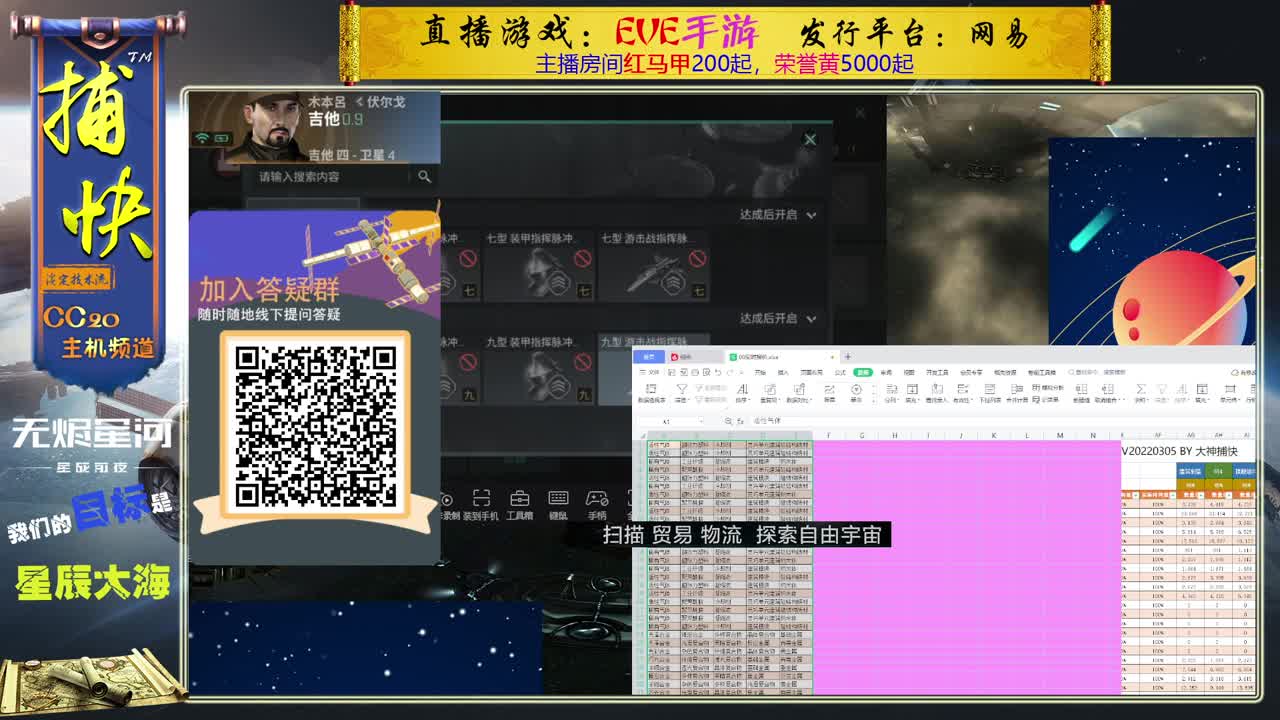Click the Group (创建组) icon
Image resolution: width=1280 pixels, height=720 pixels.
click(x=1079, y=392)
